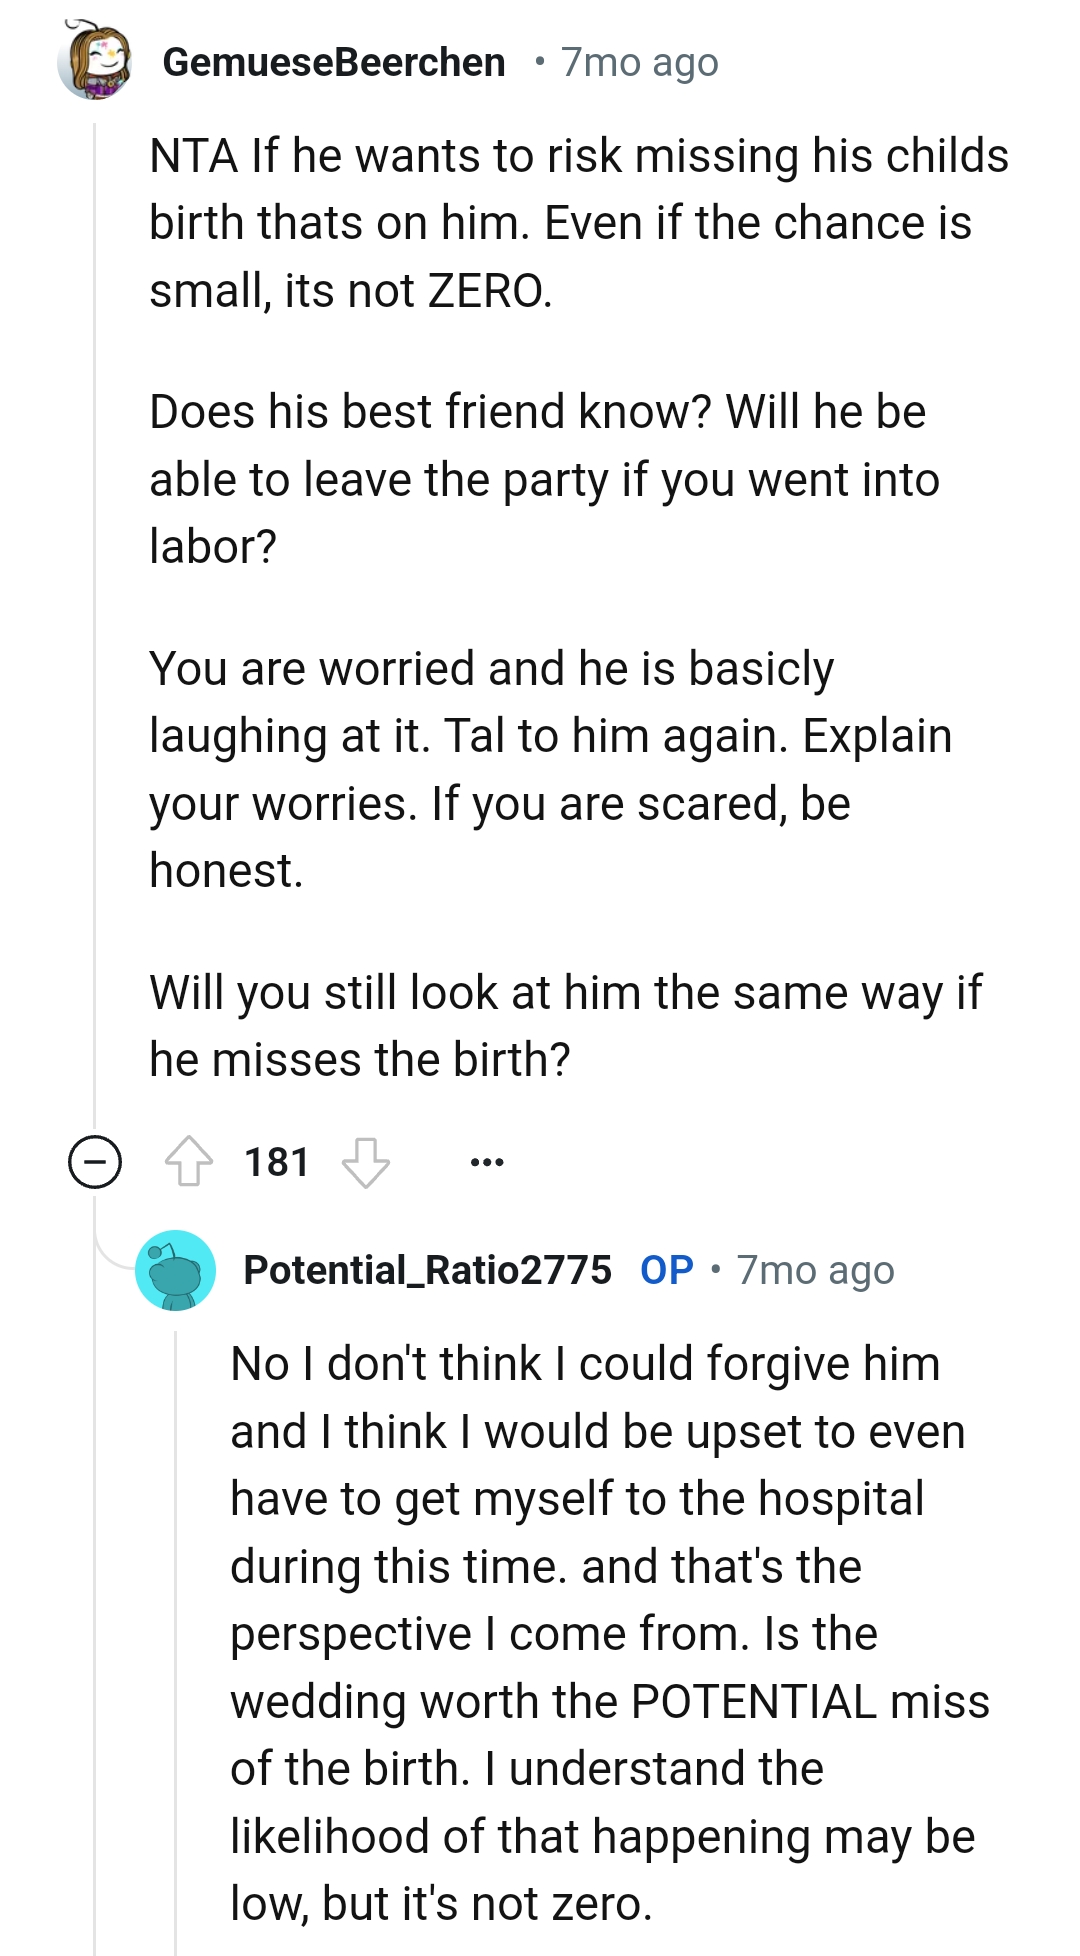
Task: Open the top comment's 7mo ago permalink
Action: [x=638, y=62]
